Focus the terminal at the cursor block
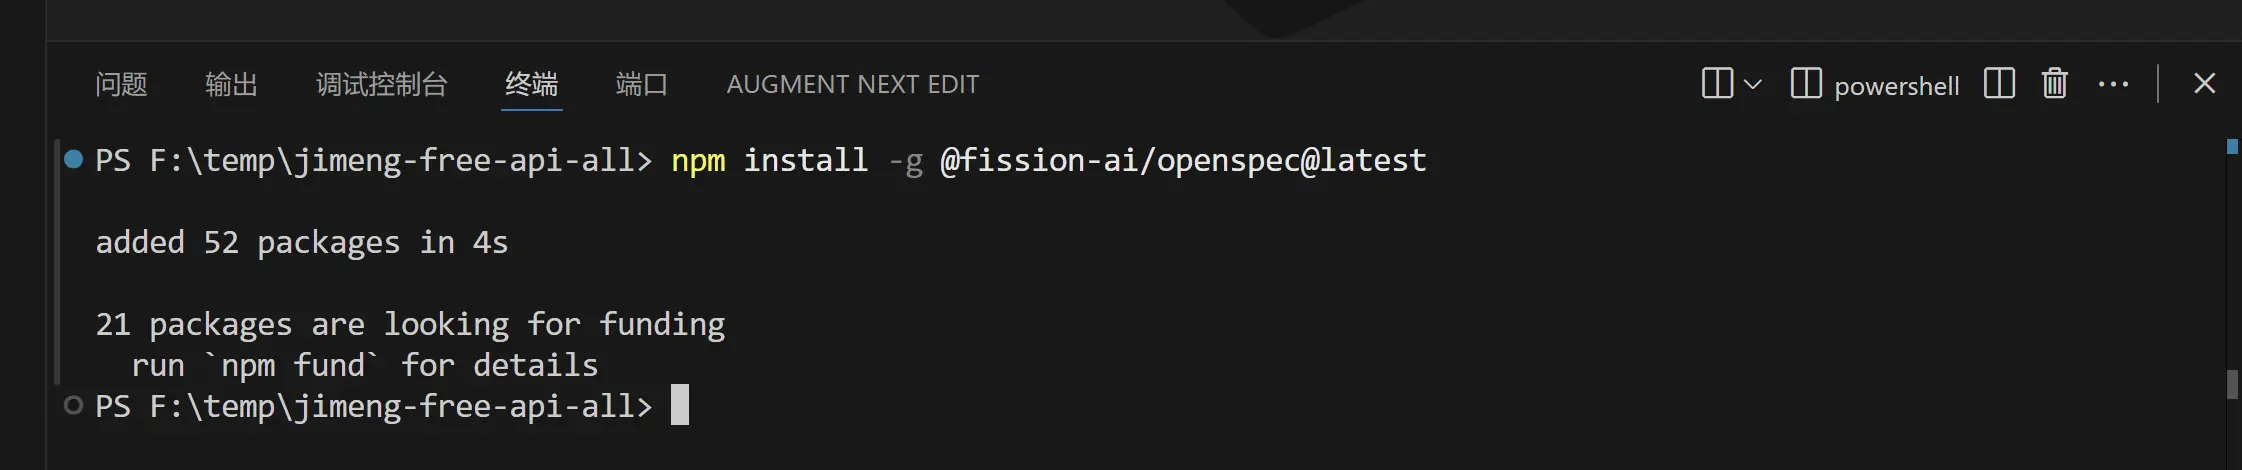 pos(680,405)
